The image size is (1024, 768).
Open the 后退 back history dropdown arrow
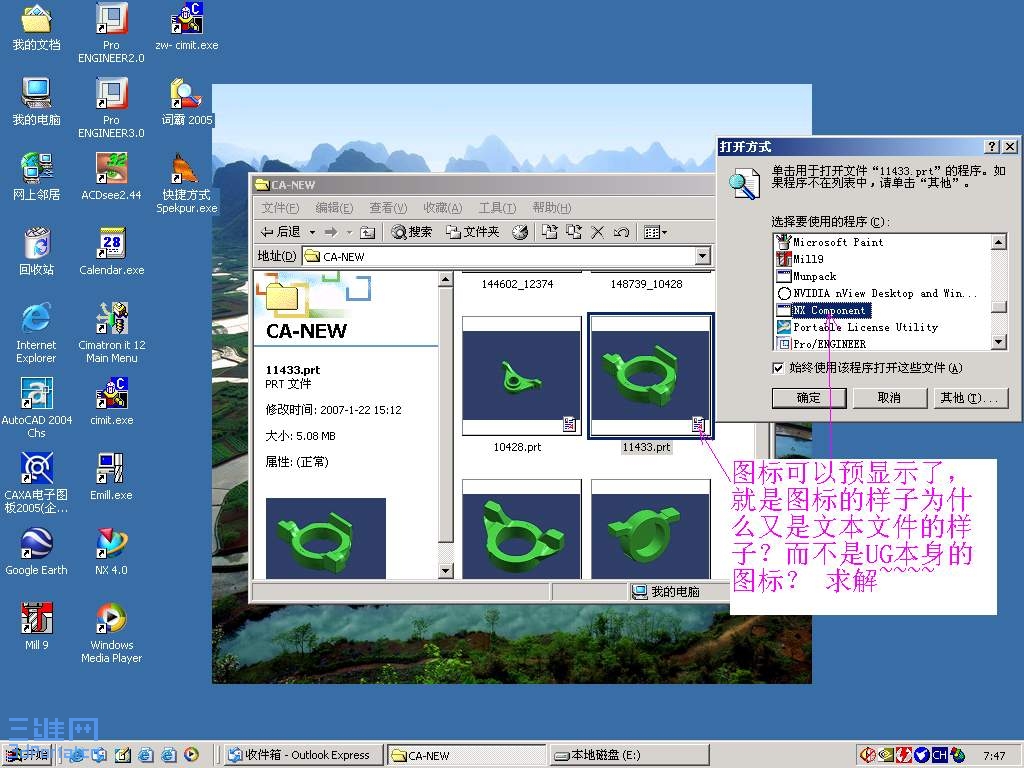coord(312,232)
